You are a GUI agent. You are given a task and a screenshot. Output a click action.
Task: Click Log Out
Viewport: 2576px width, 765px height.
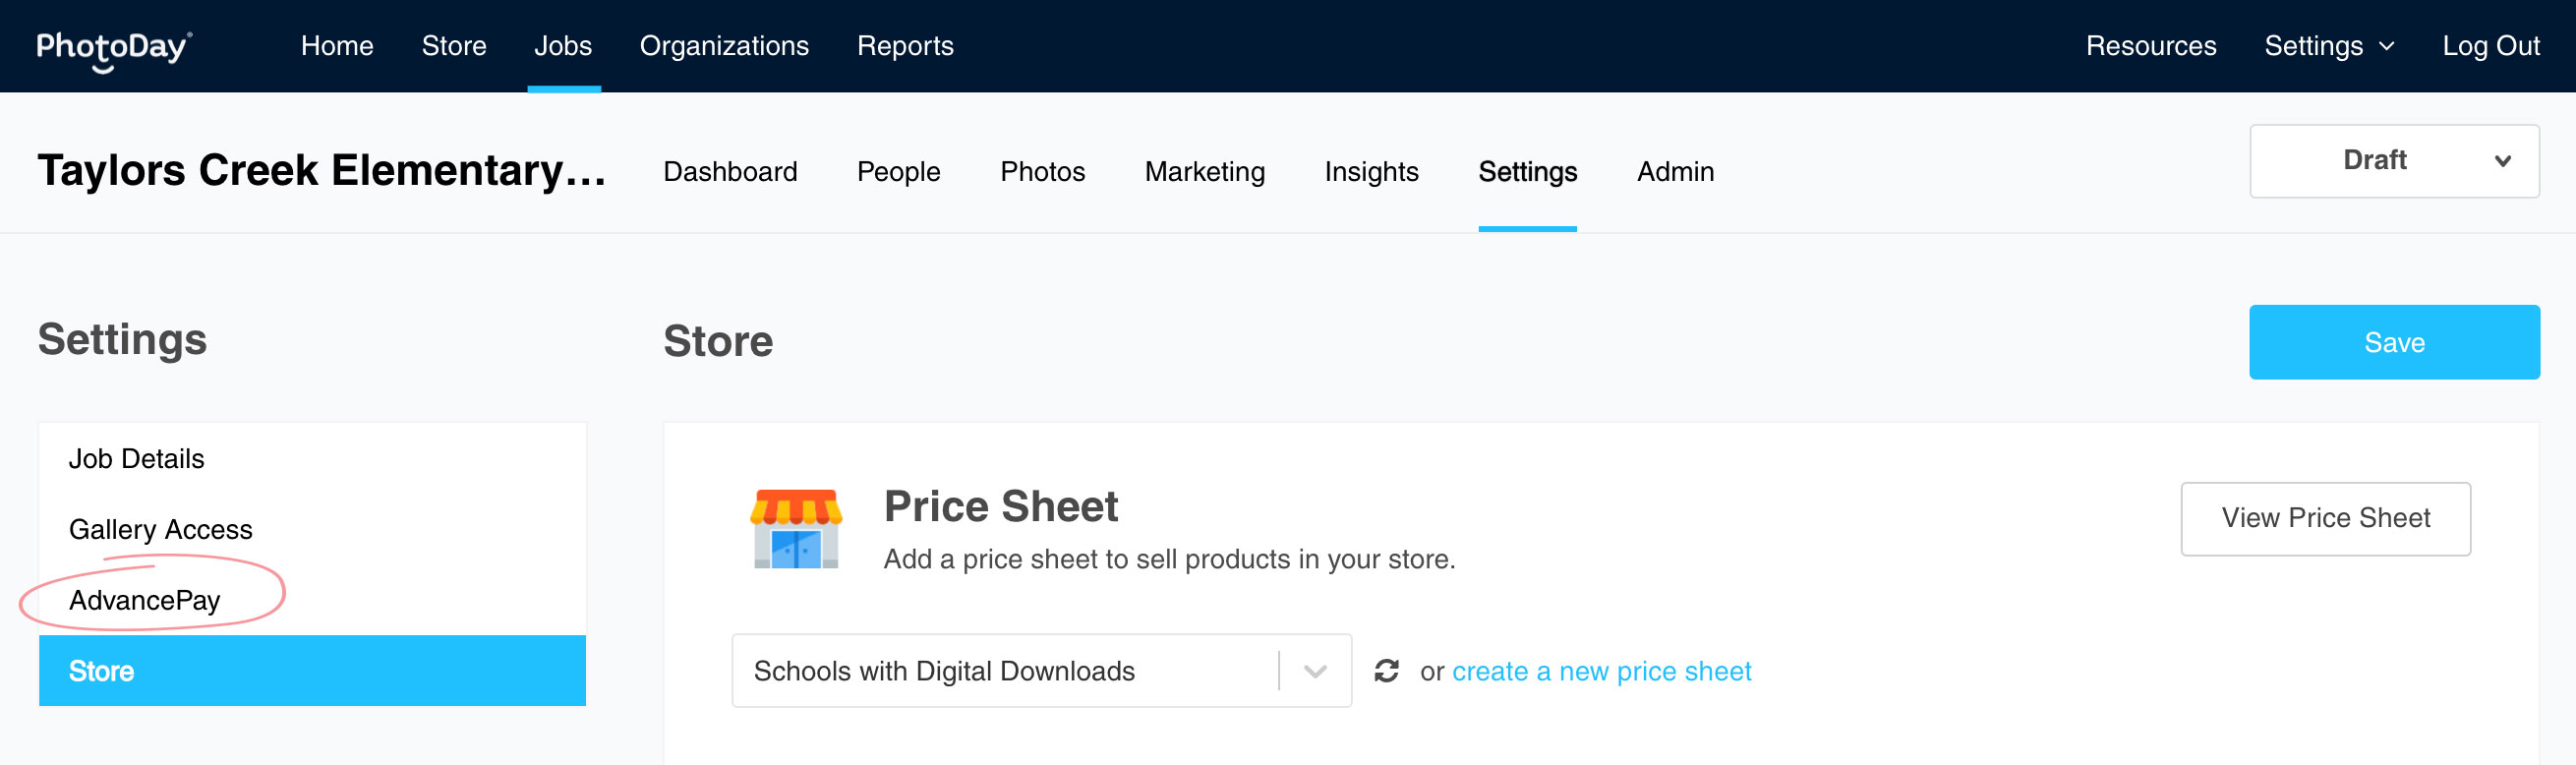(2491, 46)
